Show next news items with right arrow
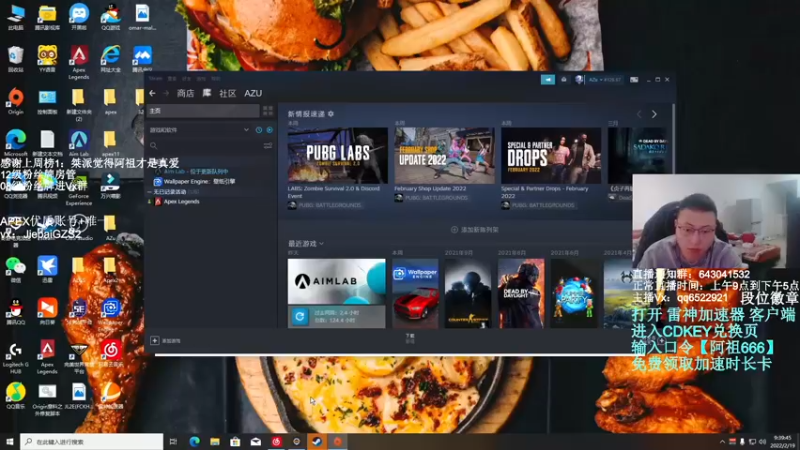 tap(654, 114)
